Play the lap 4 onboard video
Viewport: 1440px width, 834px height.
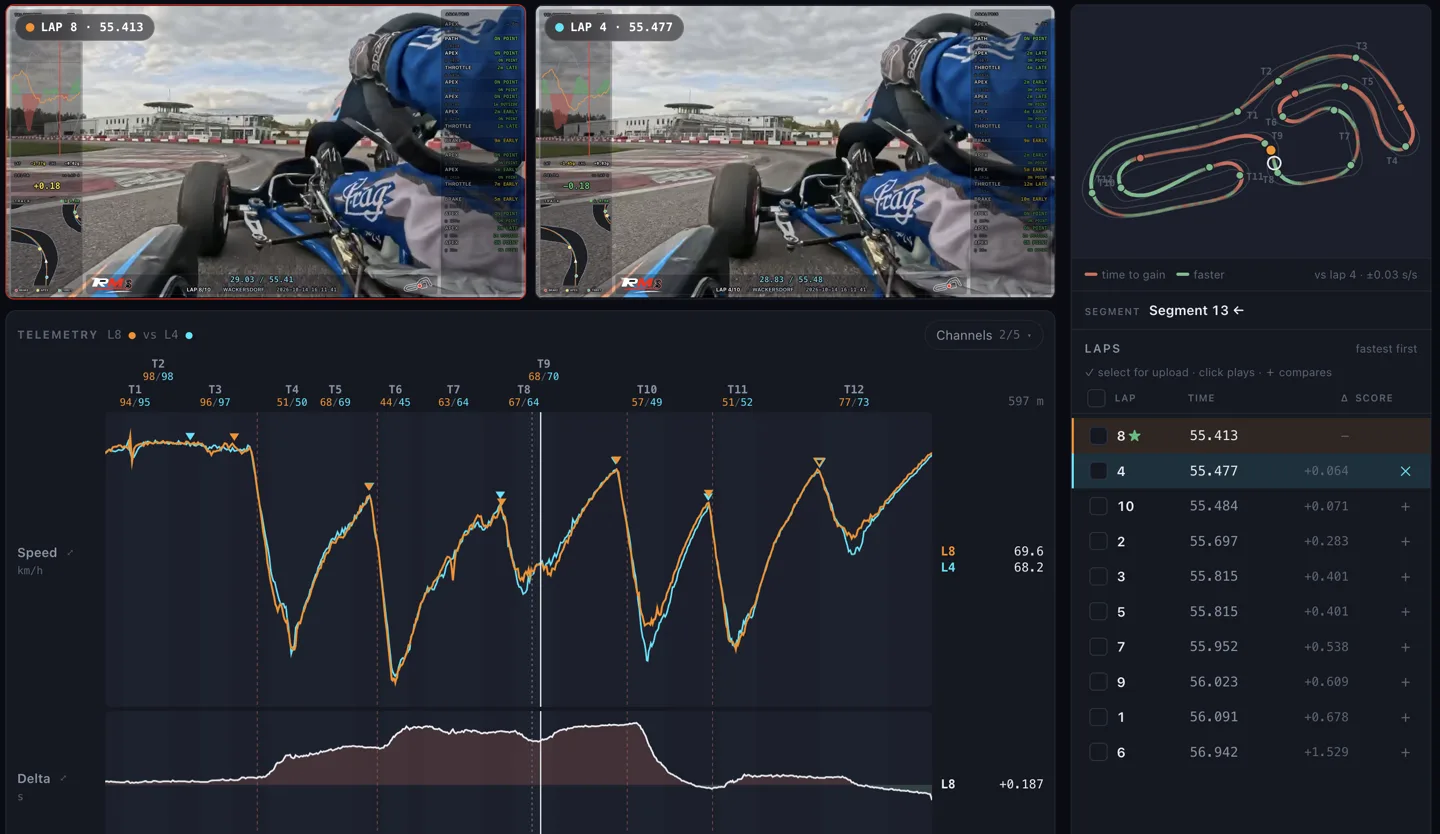(x=795, y=152)
